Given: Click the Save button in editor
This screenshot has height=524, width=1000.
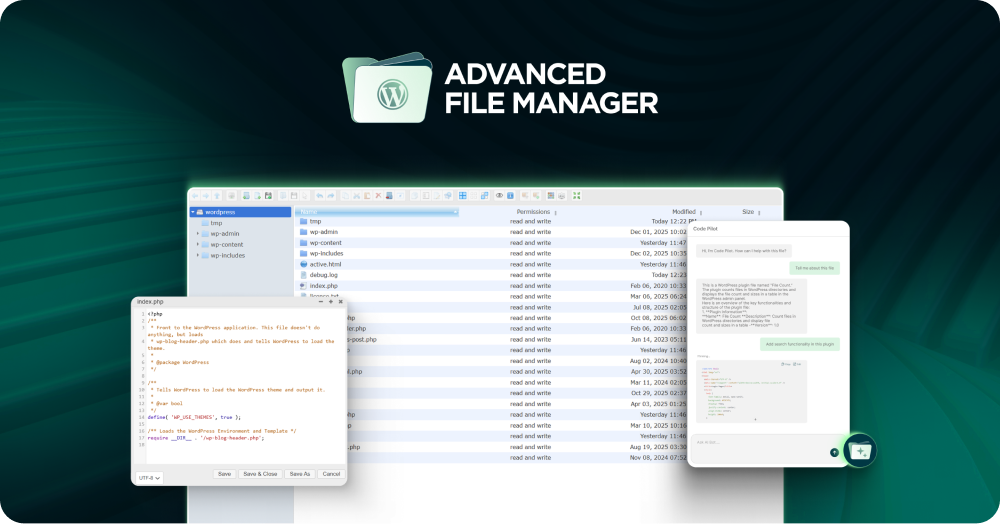Looking at the screenshot, I should pyautogui.click(x=224, y=474).
